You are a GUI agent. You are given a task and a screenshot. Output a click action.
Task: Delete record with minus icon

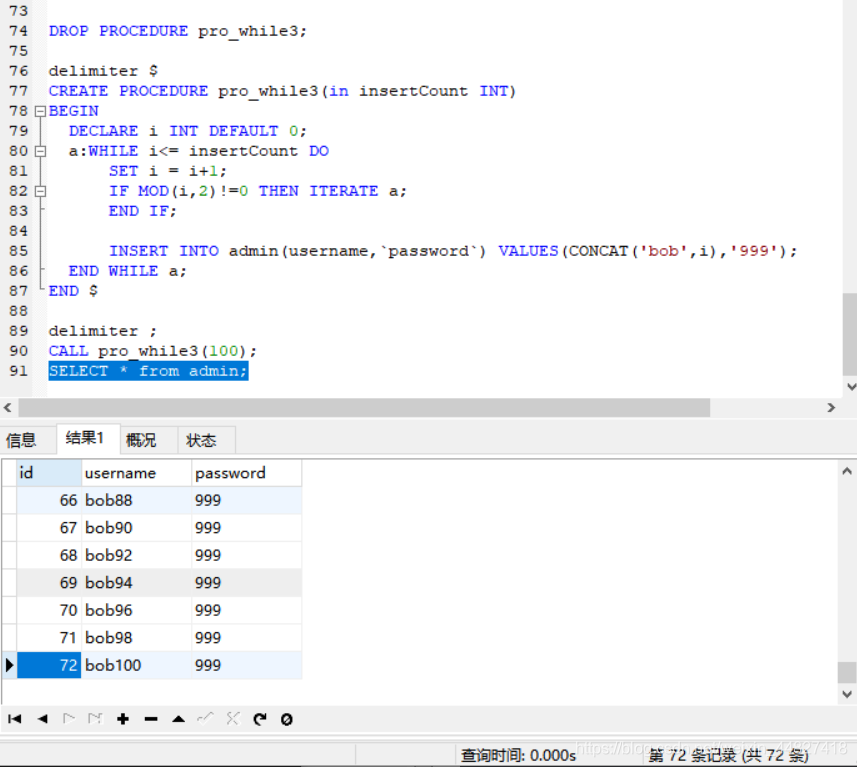tap(151, 719)
